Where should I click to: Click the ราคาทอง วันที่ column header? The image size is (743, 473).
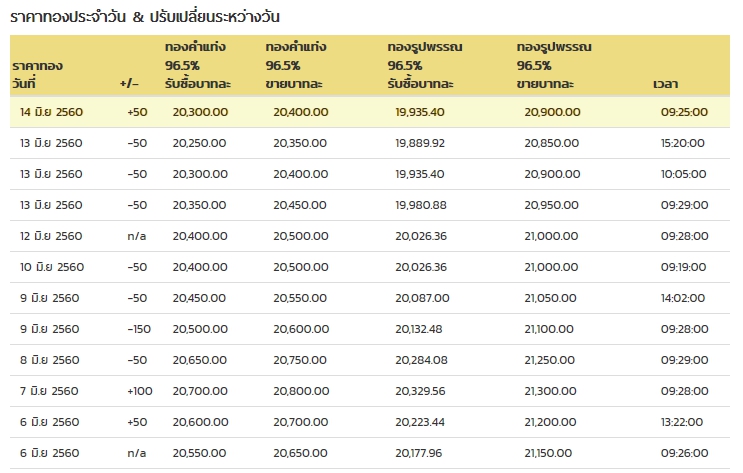point(37,74)
